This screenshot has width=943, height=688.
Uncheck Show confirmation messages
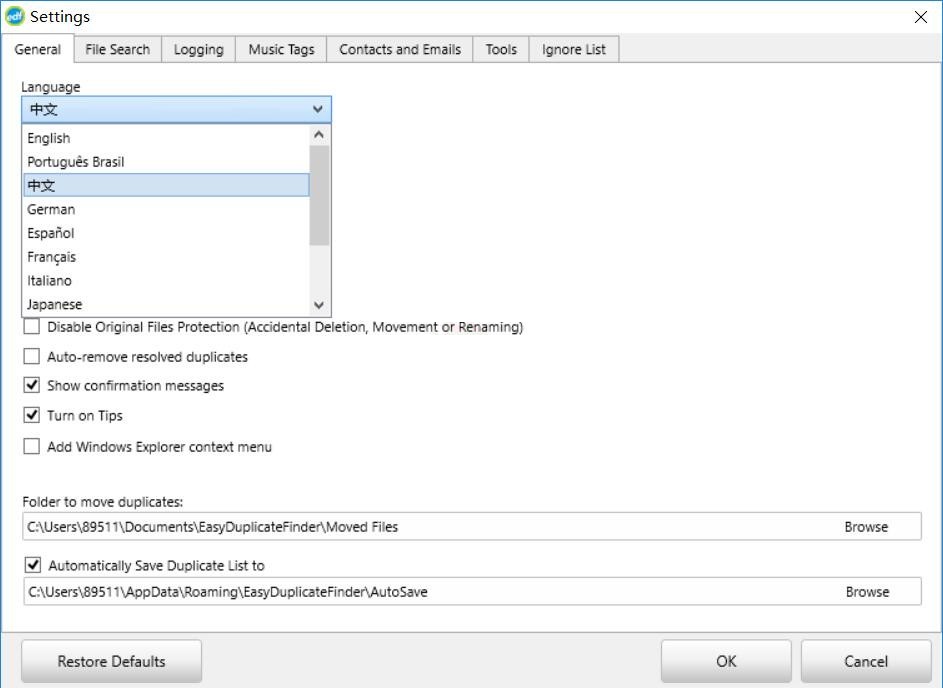[32, 386]
